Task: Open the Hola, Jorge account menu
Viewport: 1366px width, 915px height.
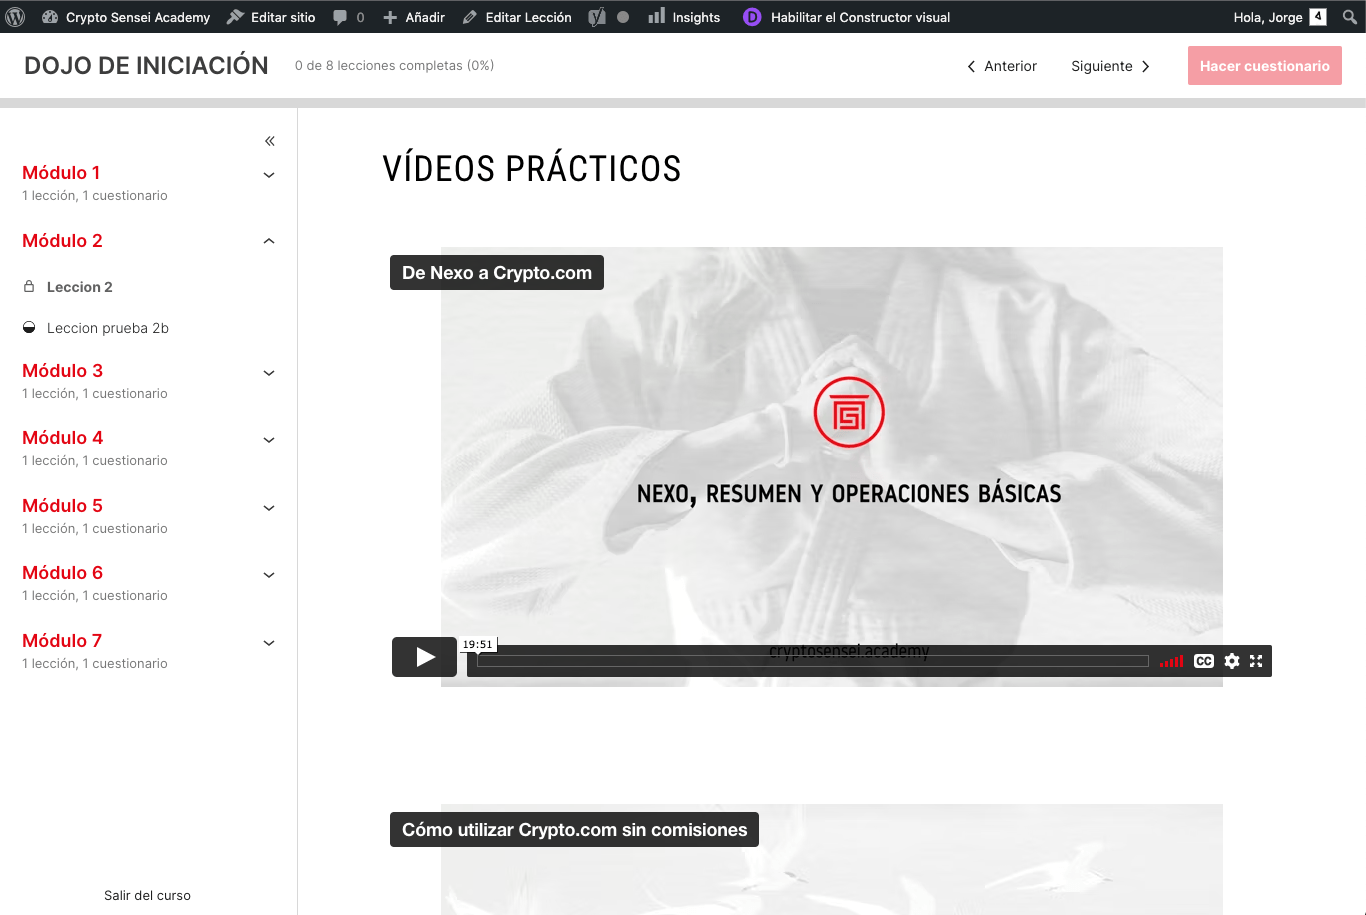Action: click(x=1280, y=17)
